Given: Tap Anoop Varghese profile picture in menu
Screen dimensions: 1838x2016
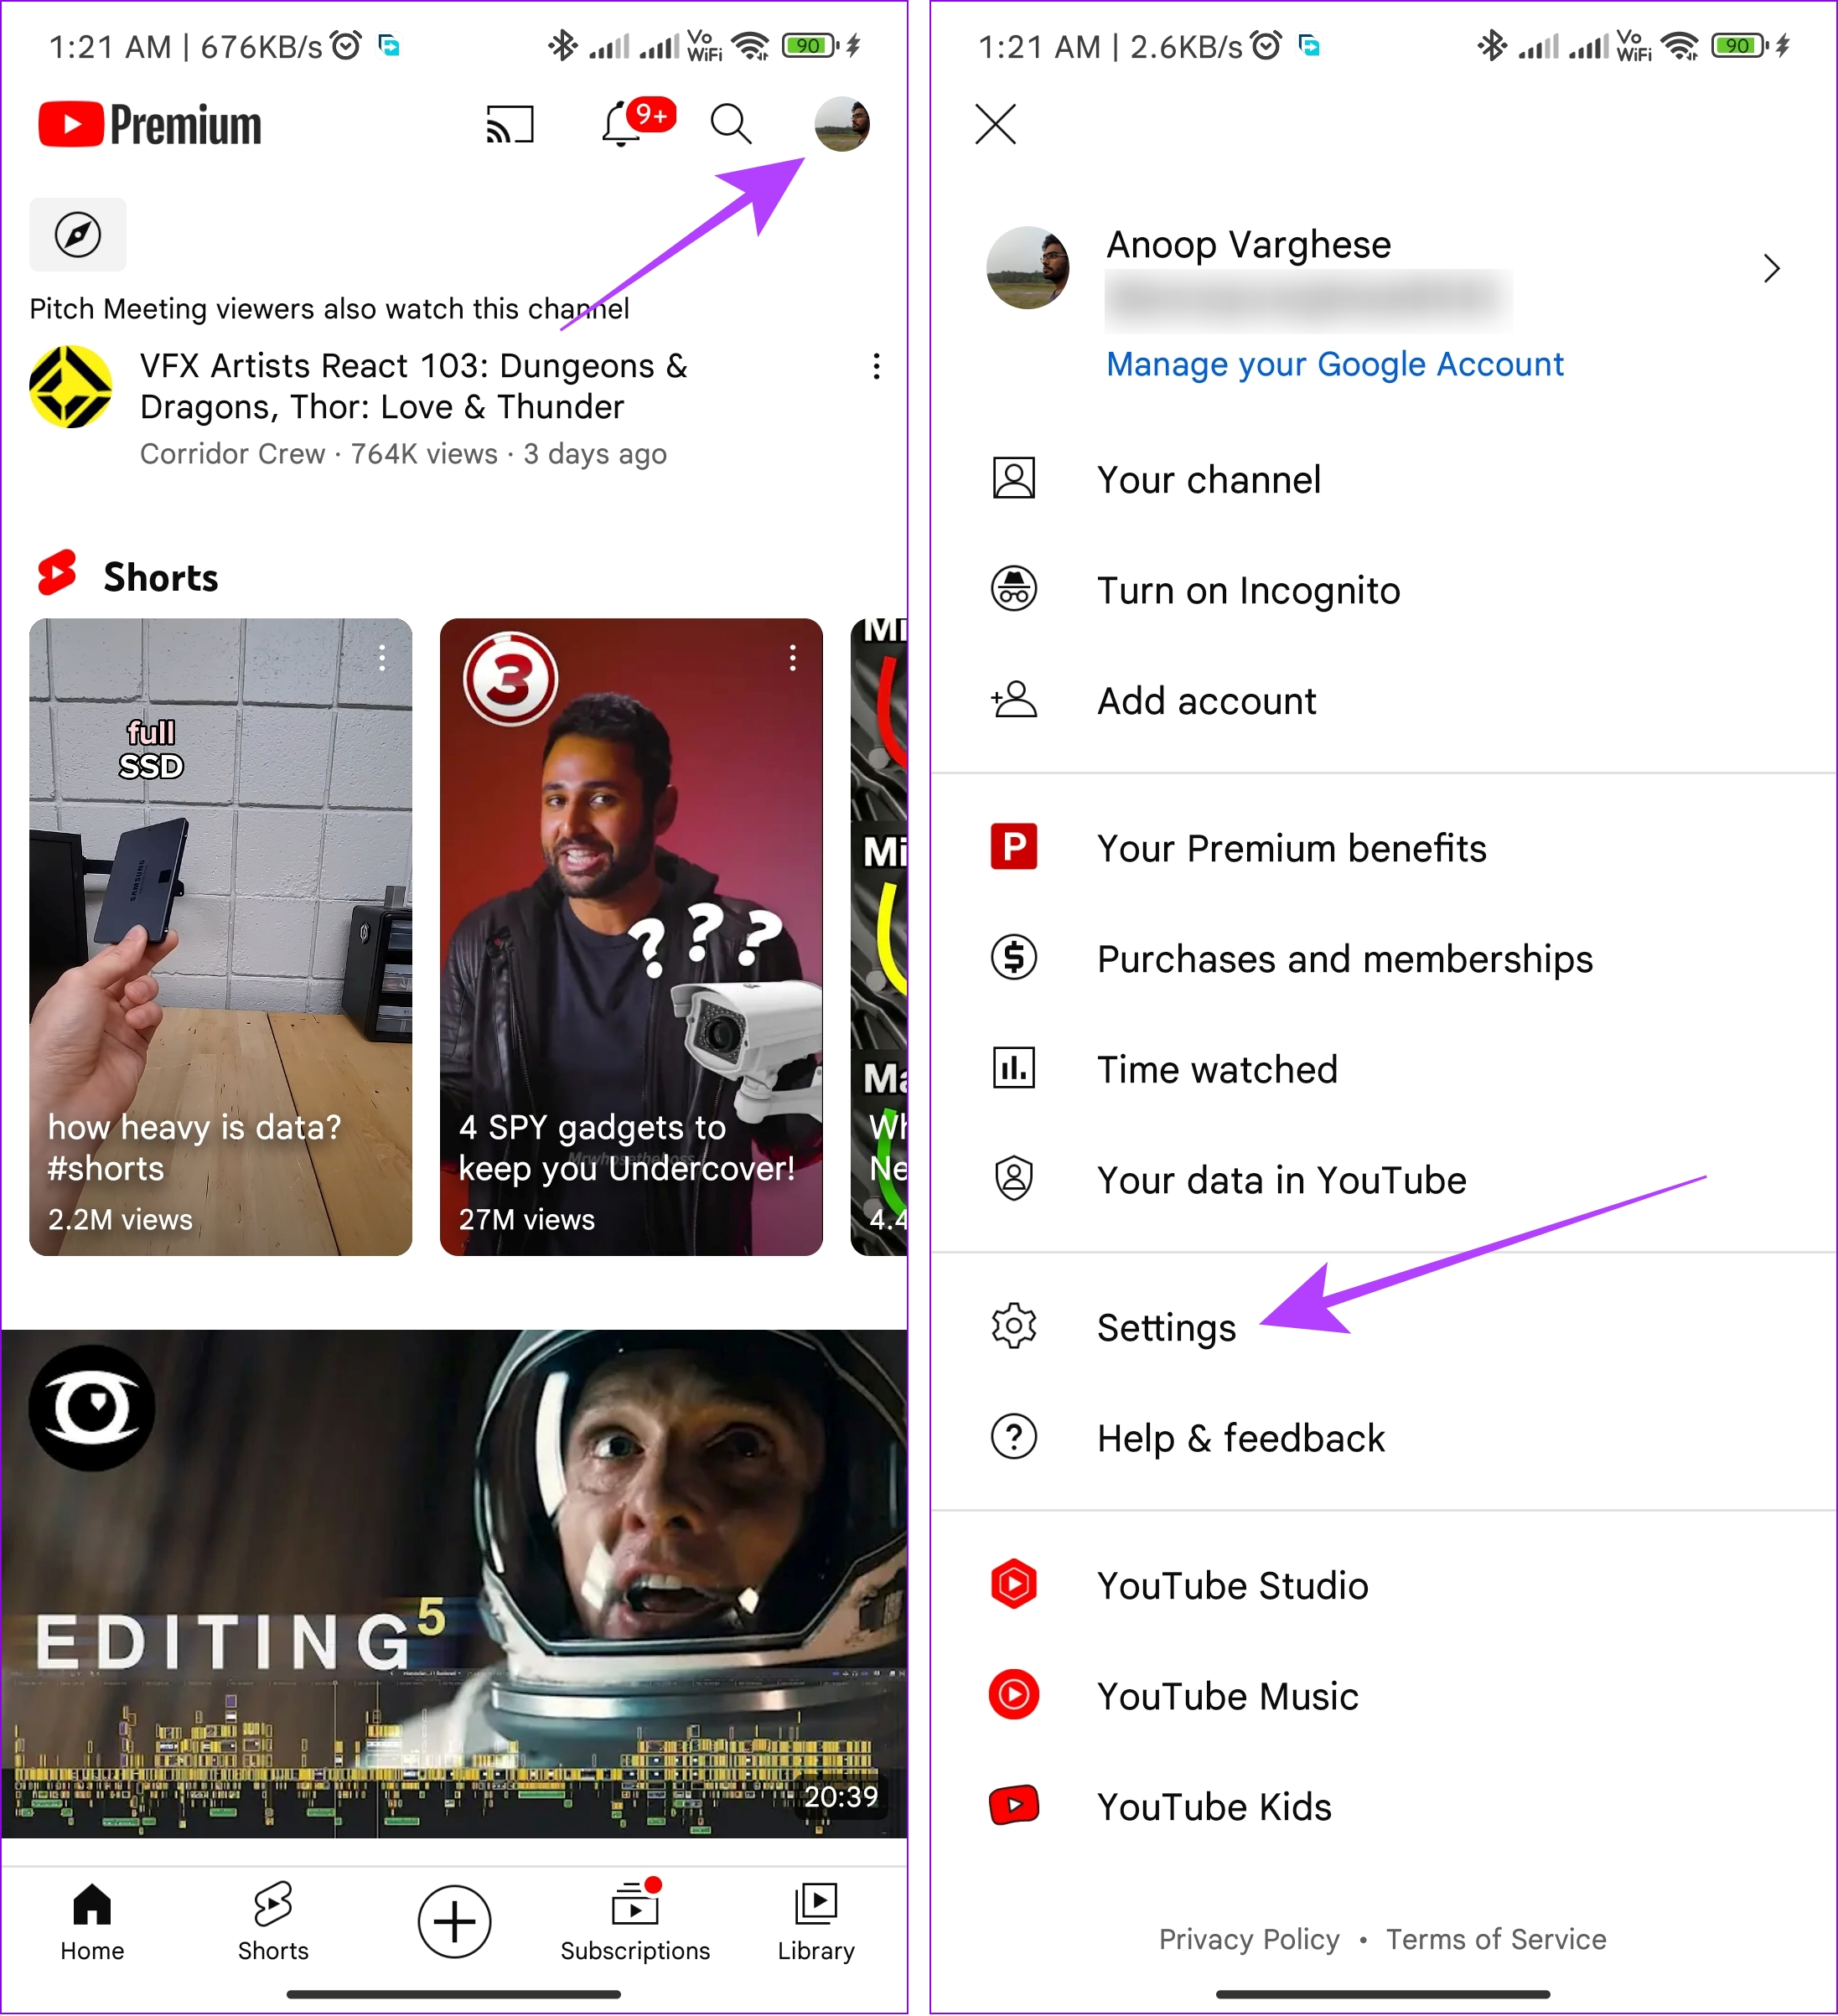Looking at the screenshot, I should pyautogui.click(x=1027, y=267).
